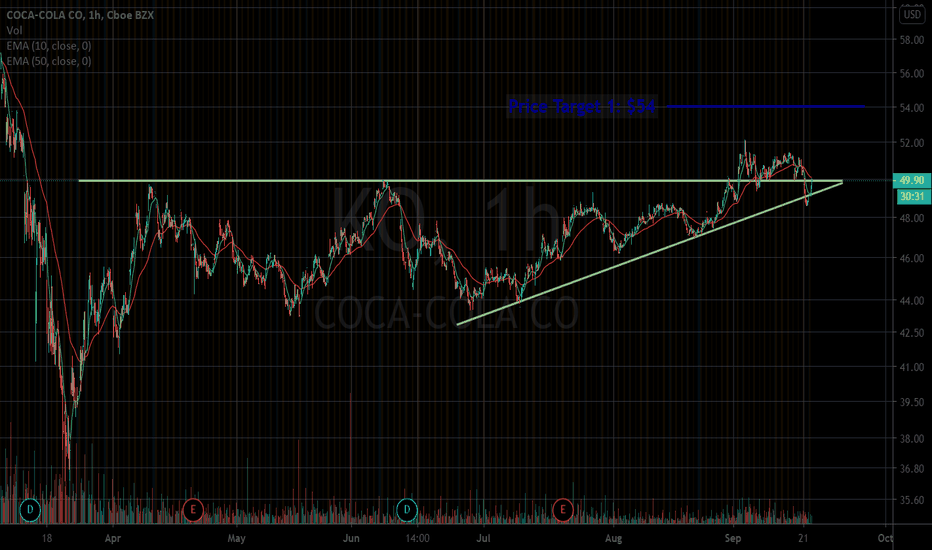Viewport: 932px width, 550px height.
Task: Select the Vol indicator legend
Action: pyautogui.click(x=14, y=30)
